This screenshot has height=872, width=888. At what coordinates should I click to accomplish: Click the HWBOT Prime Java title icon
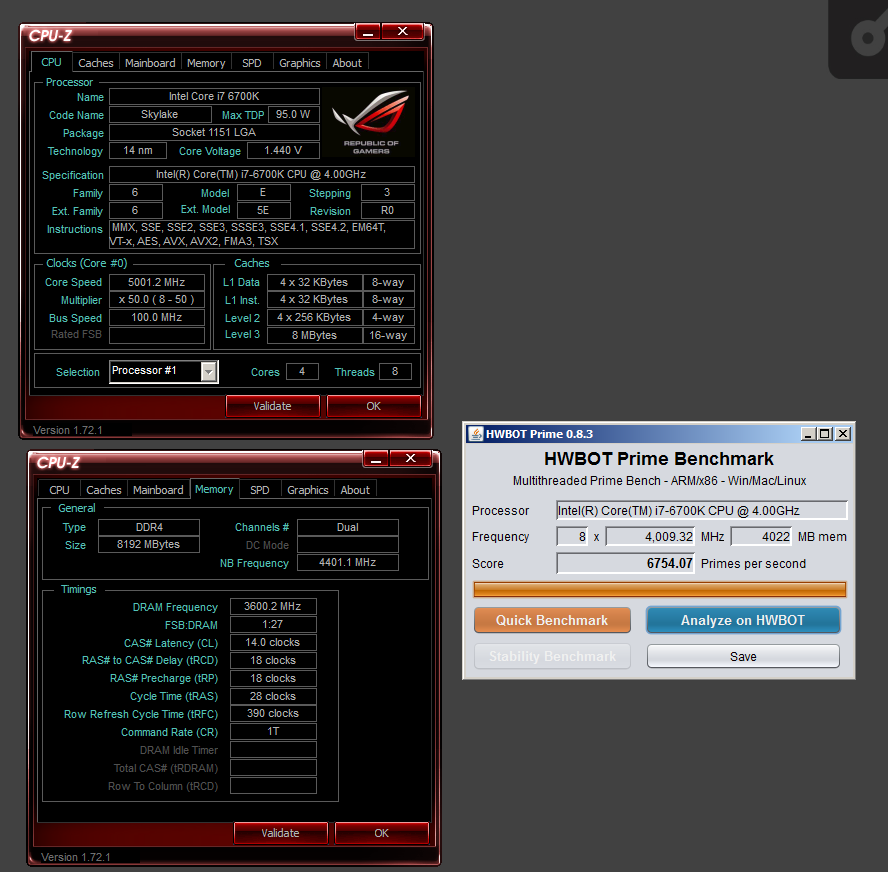(476, 434)
